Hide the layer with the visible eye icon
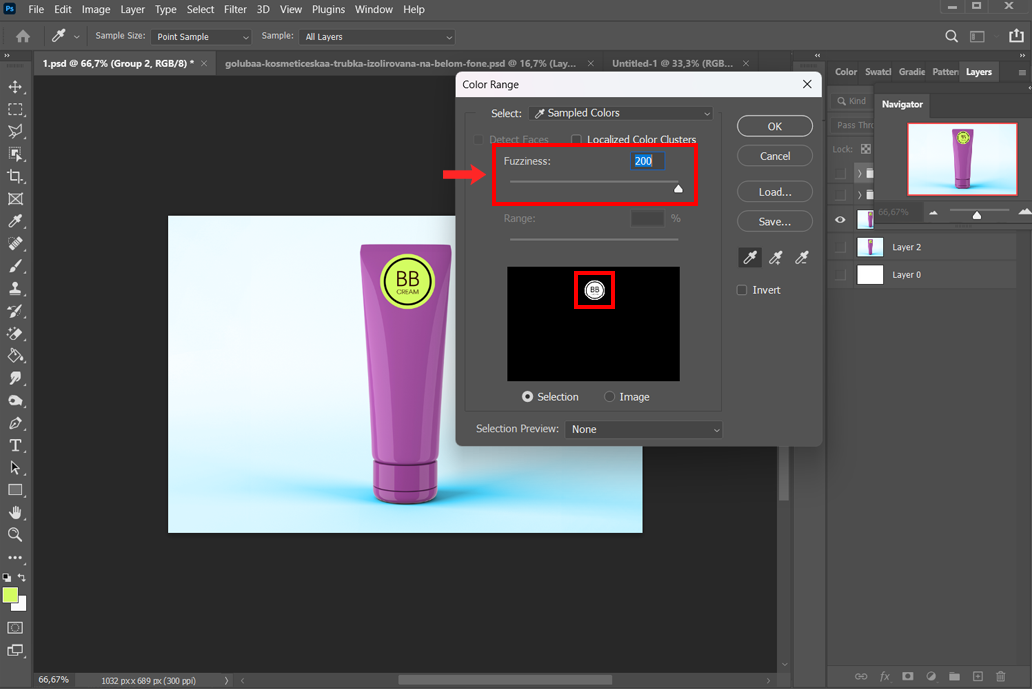1032x689 pixels. pyautogui.click(x=840, y=220)
